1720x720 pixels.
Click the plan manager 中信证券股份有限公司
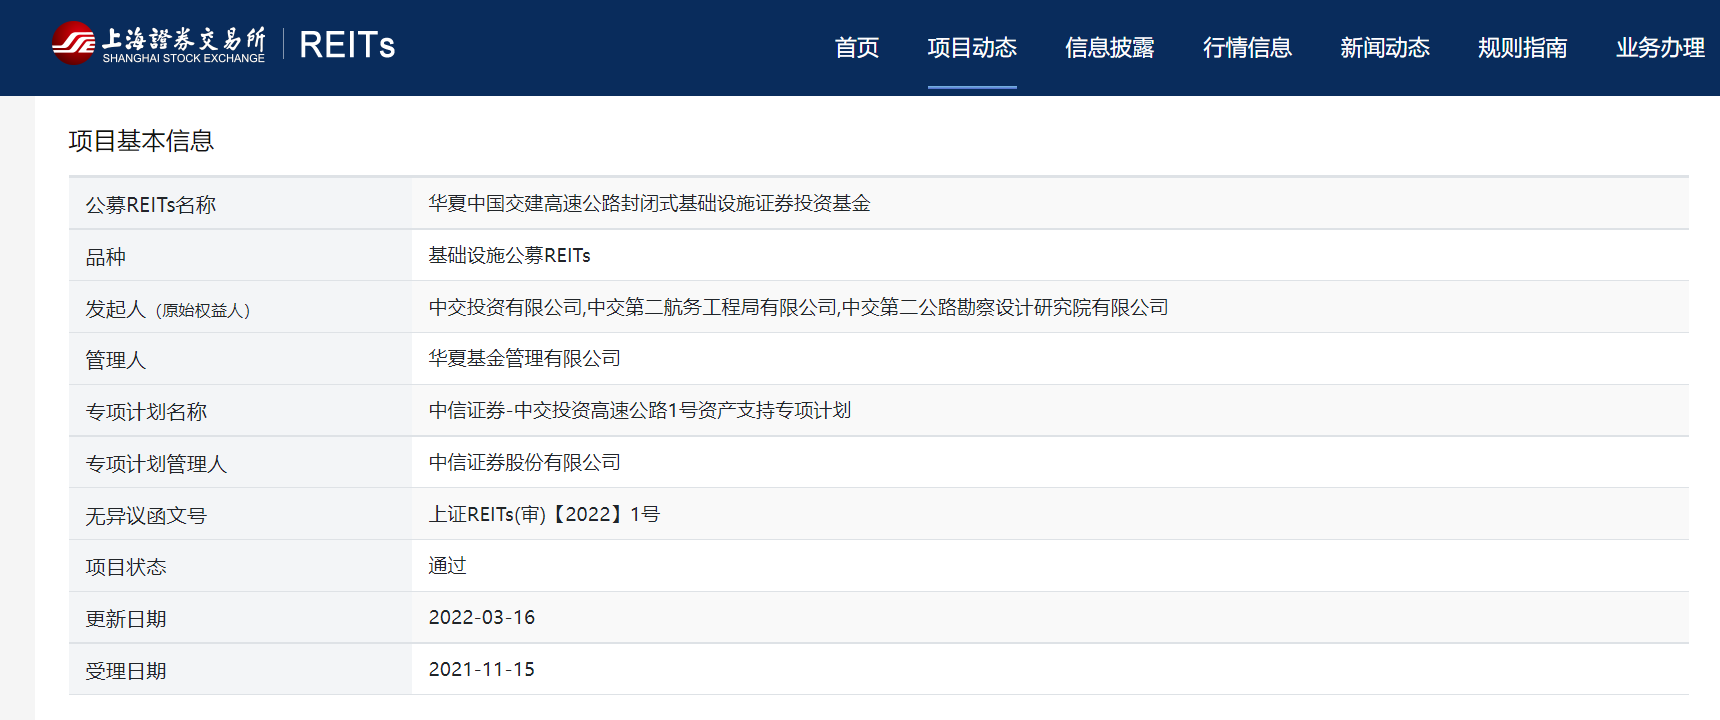pos(524,463)
